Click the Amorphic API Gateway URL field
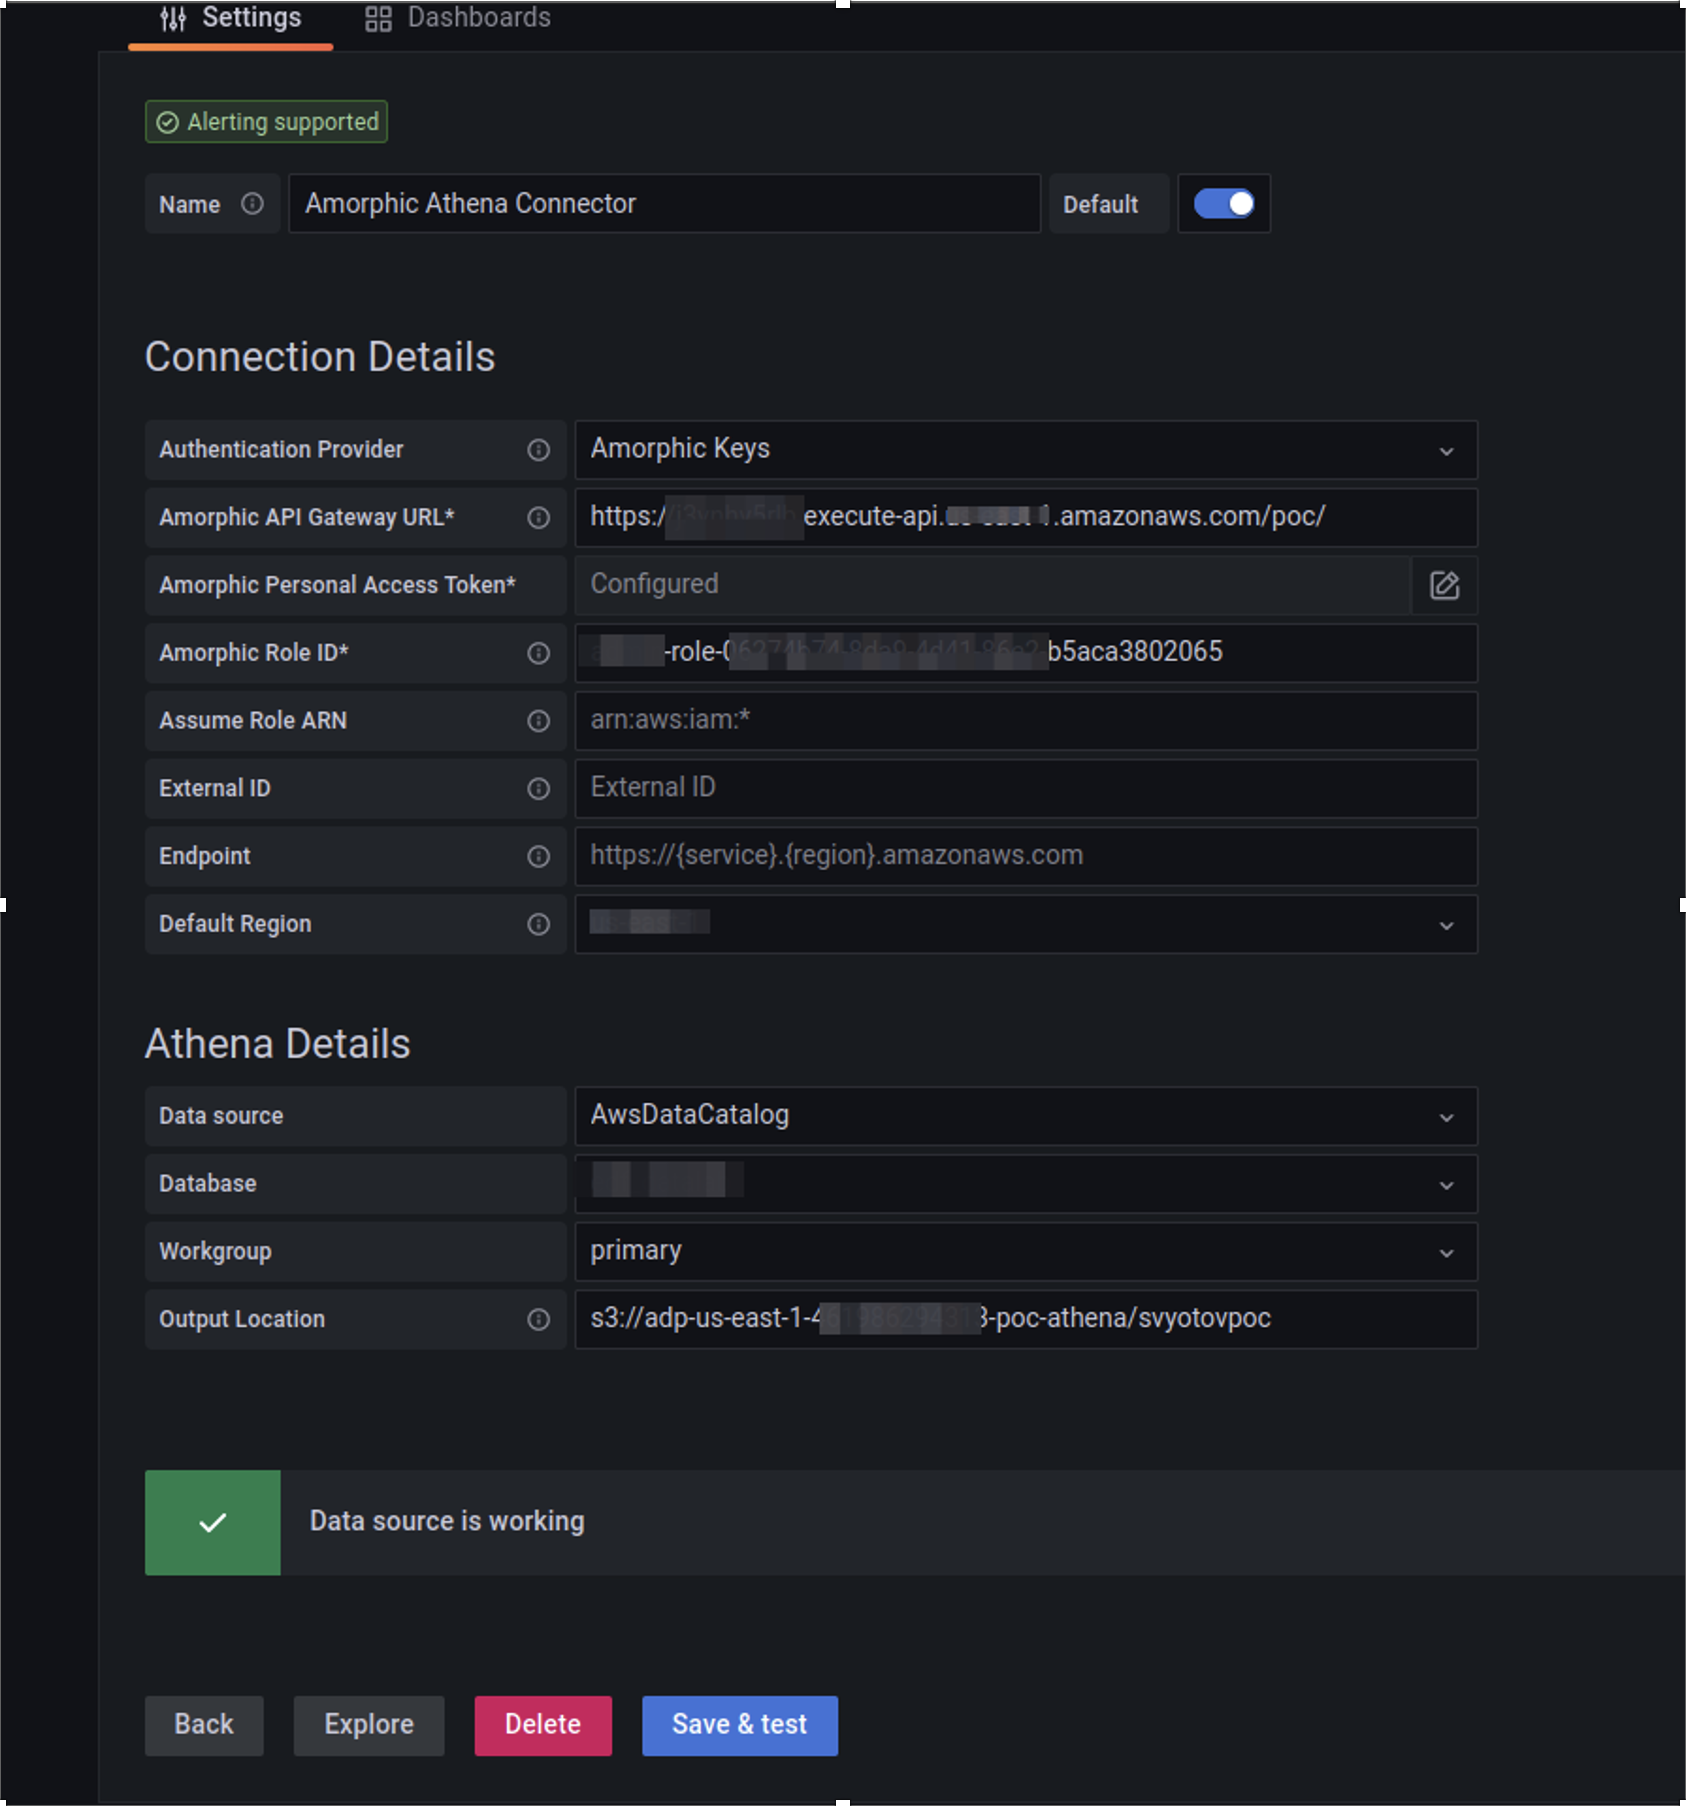The image size is (1686, 1806). [x=1026, y=517]
